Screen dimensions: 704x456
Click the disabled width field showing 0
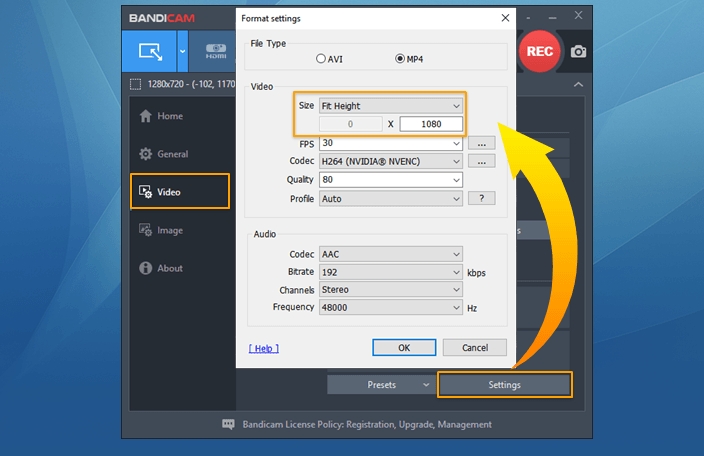[x=350, y=124]
